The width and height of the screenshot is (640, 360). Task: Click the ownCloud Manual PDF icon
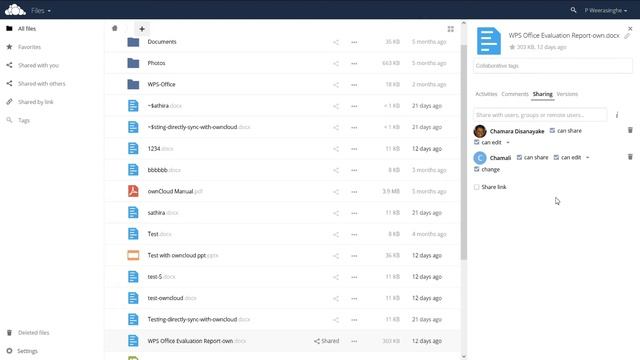[x=133, y=191]
